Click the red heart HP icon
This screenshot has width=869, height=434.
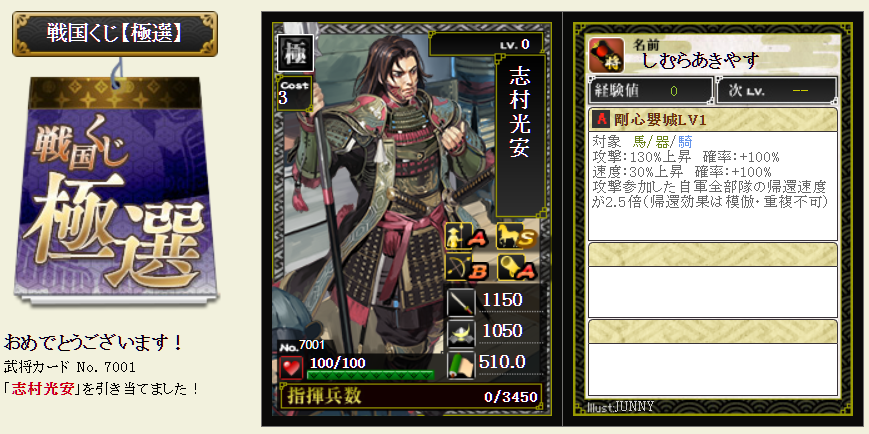coord(292,367)
